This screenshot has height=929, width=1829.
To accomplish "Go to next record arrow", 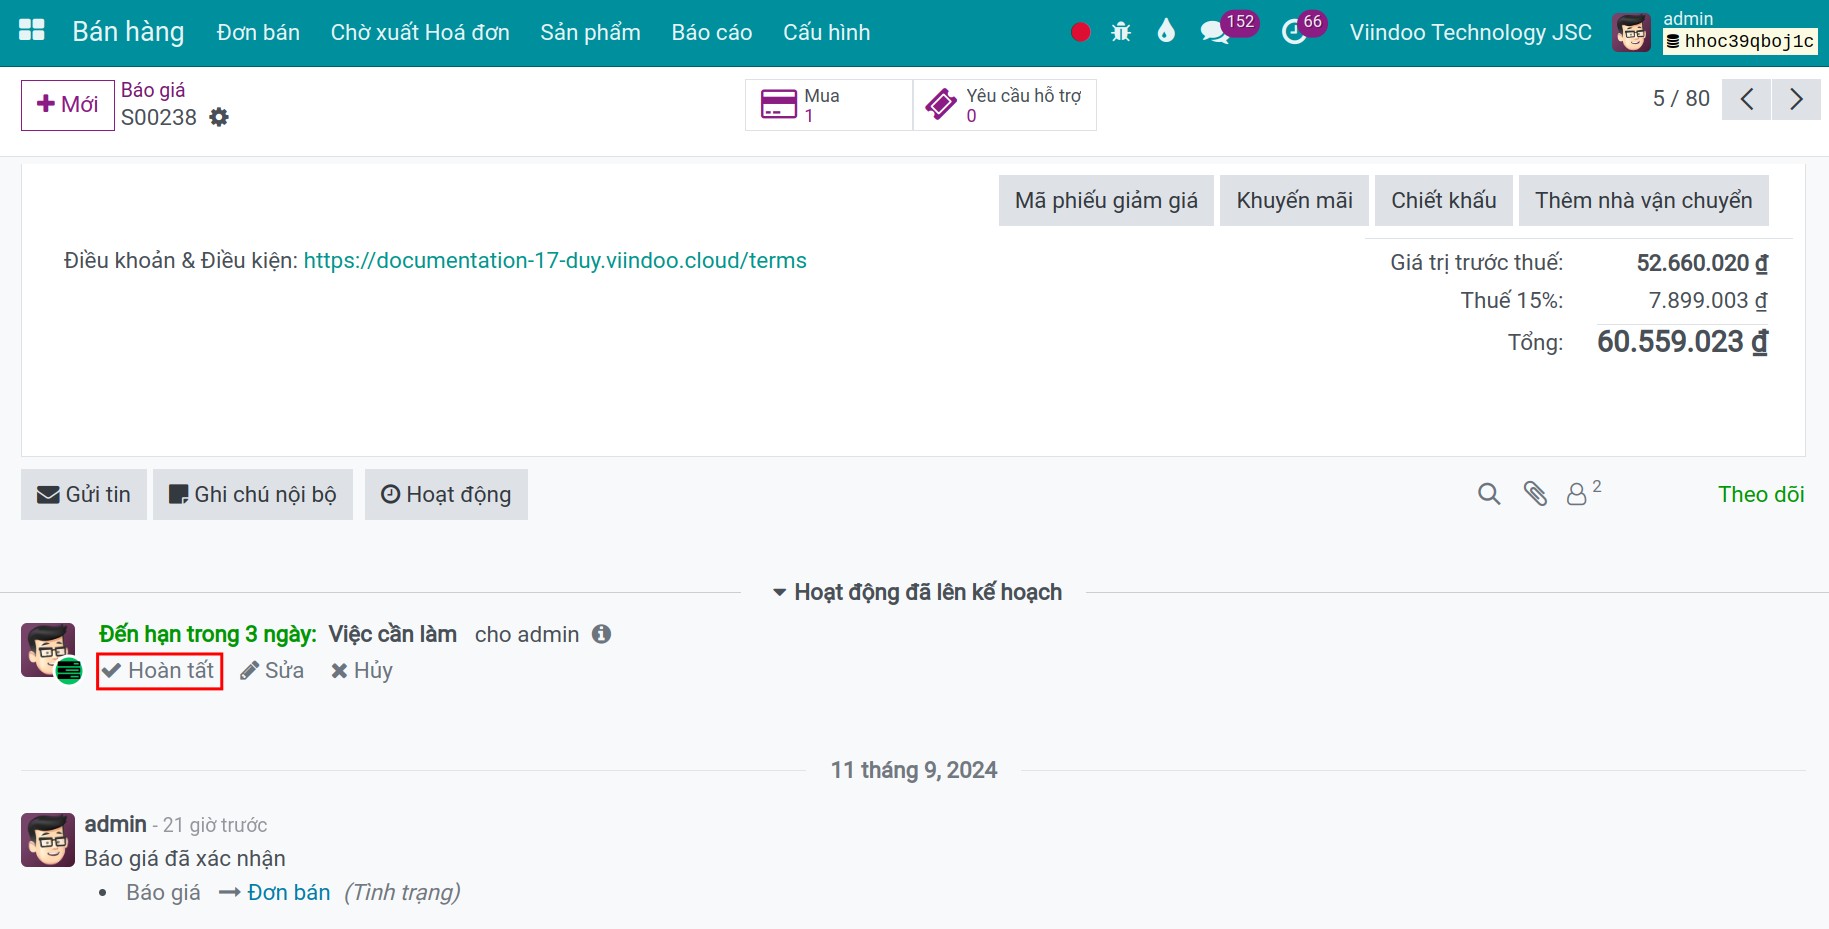I will (1796, 99).
